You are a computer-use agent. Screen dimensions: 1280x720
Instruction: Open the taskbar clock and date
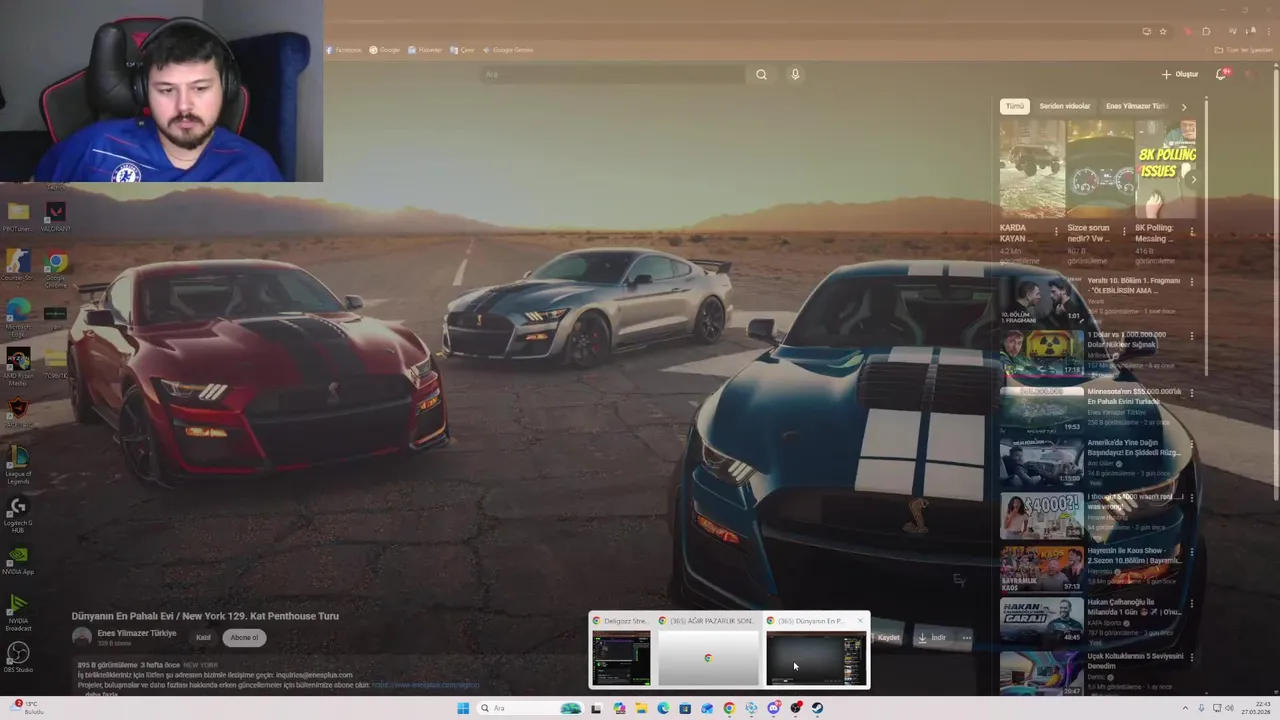(1255, 708)
